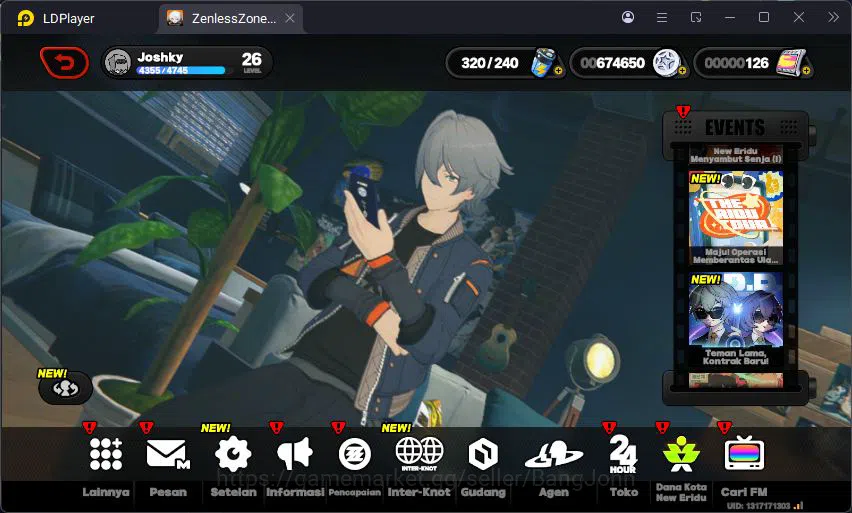
Task: Click the film count 00000126
Action: point(736,63)
